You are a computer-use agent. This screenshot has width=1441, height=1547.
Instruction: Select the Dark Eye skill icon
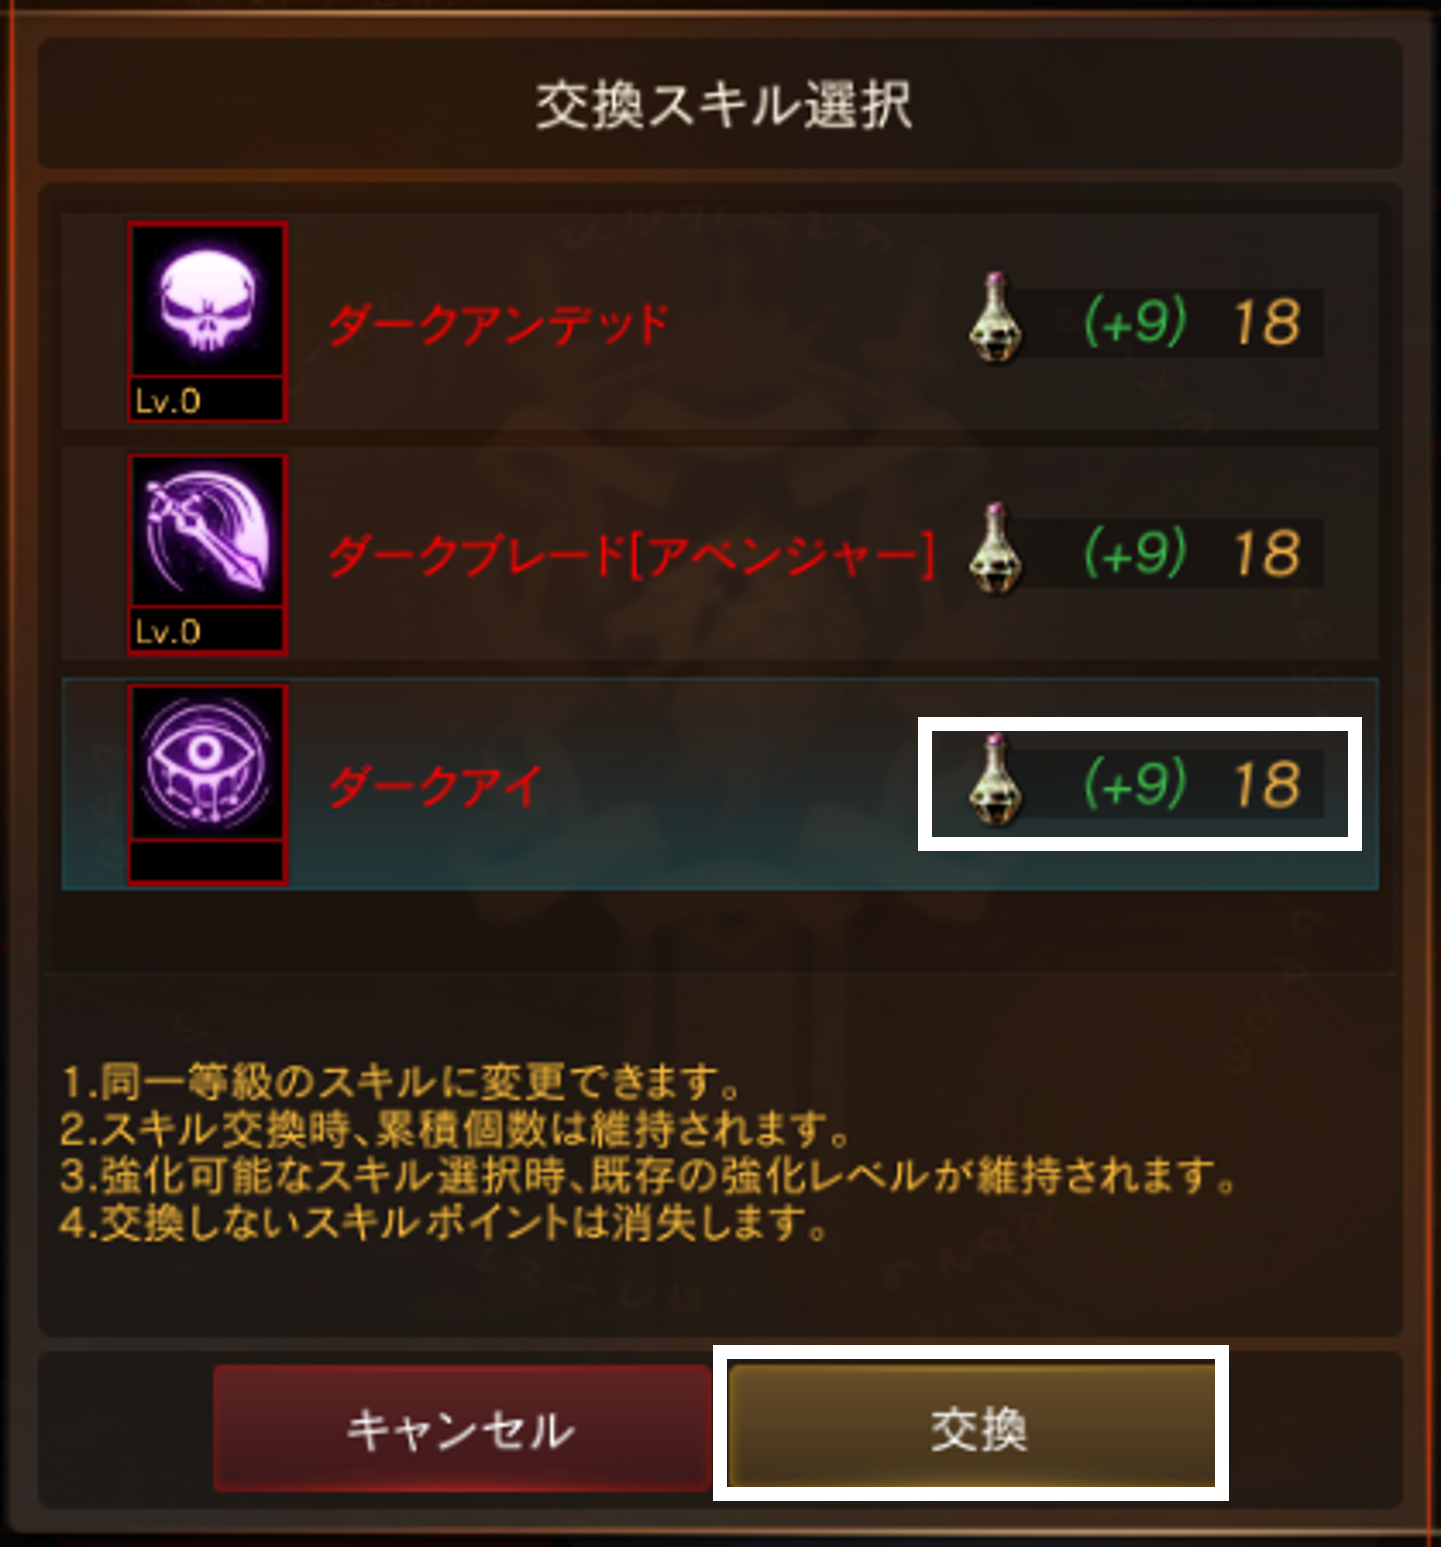(x=208, y=762)
